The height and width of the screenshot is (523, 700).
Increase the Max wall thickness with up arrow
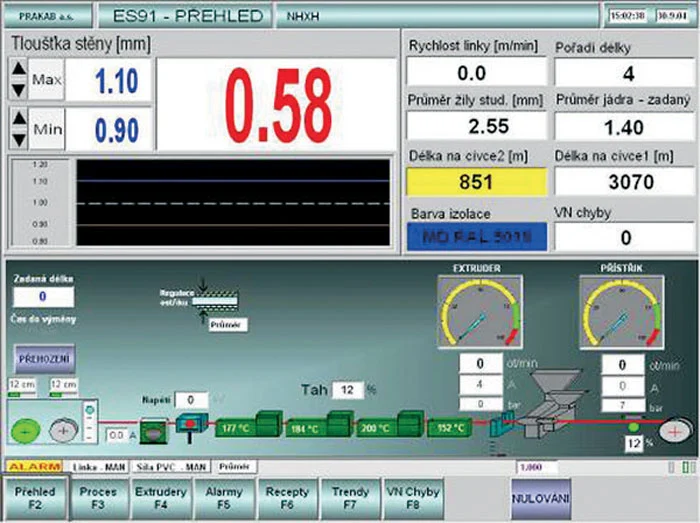[x=18, y=68]
